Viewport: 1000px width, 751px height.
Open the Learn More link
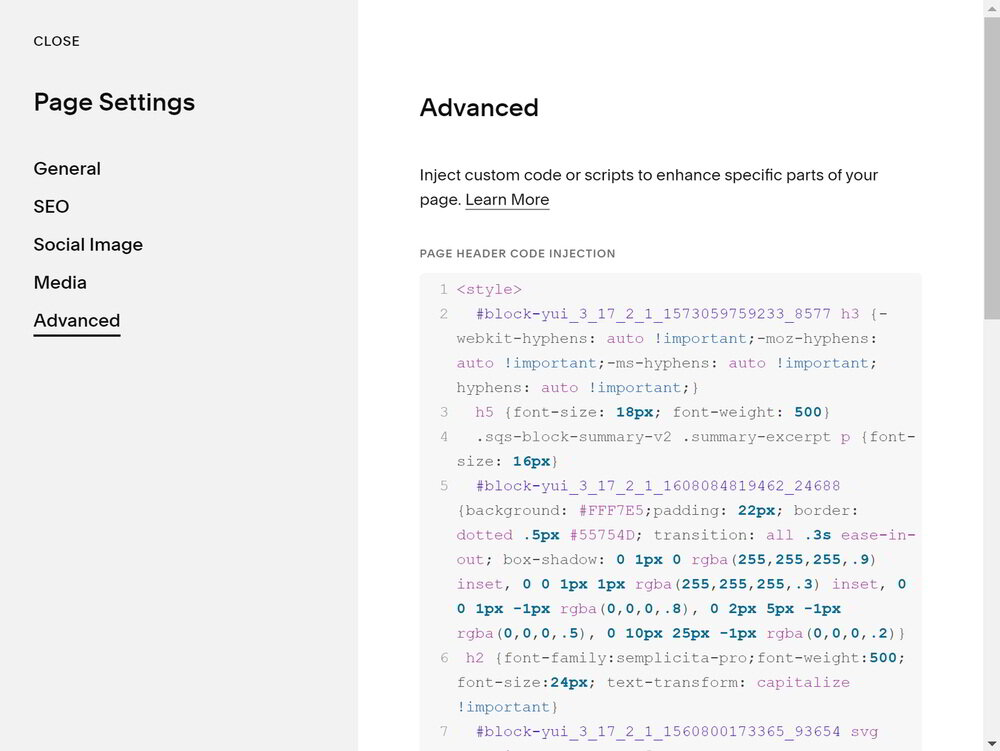point(507,200)
